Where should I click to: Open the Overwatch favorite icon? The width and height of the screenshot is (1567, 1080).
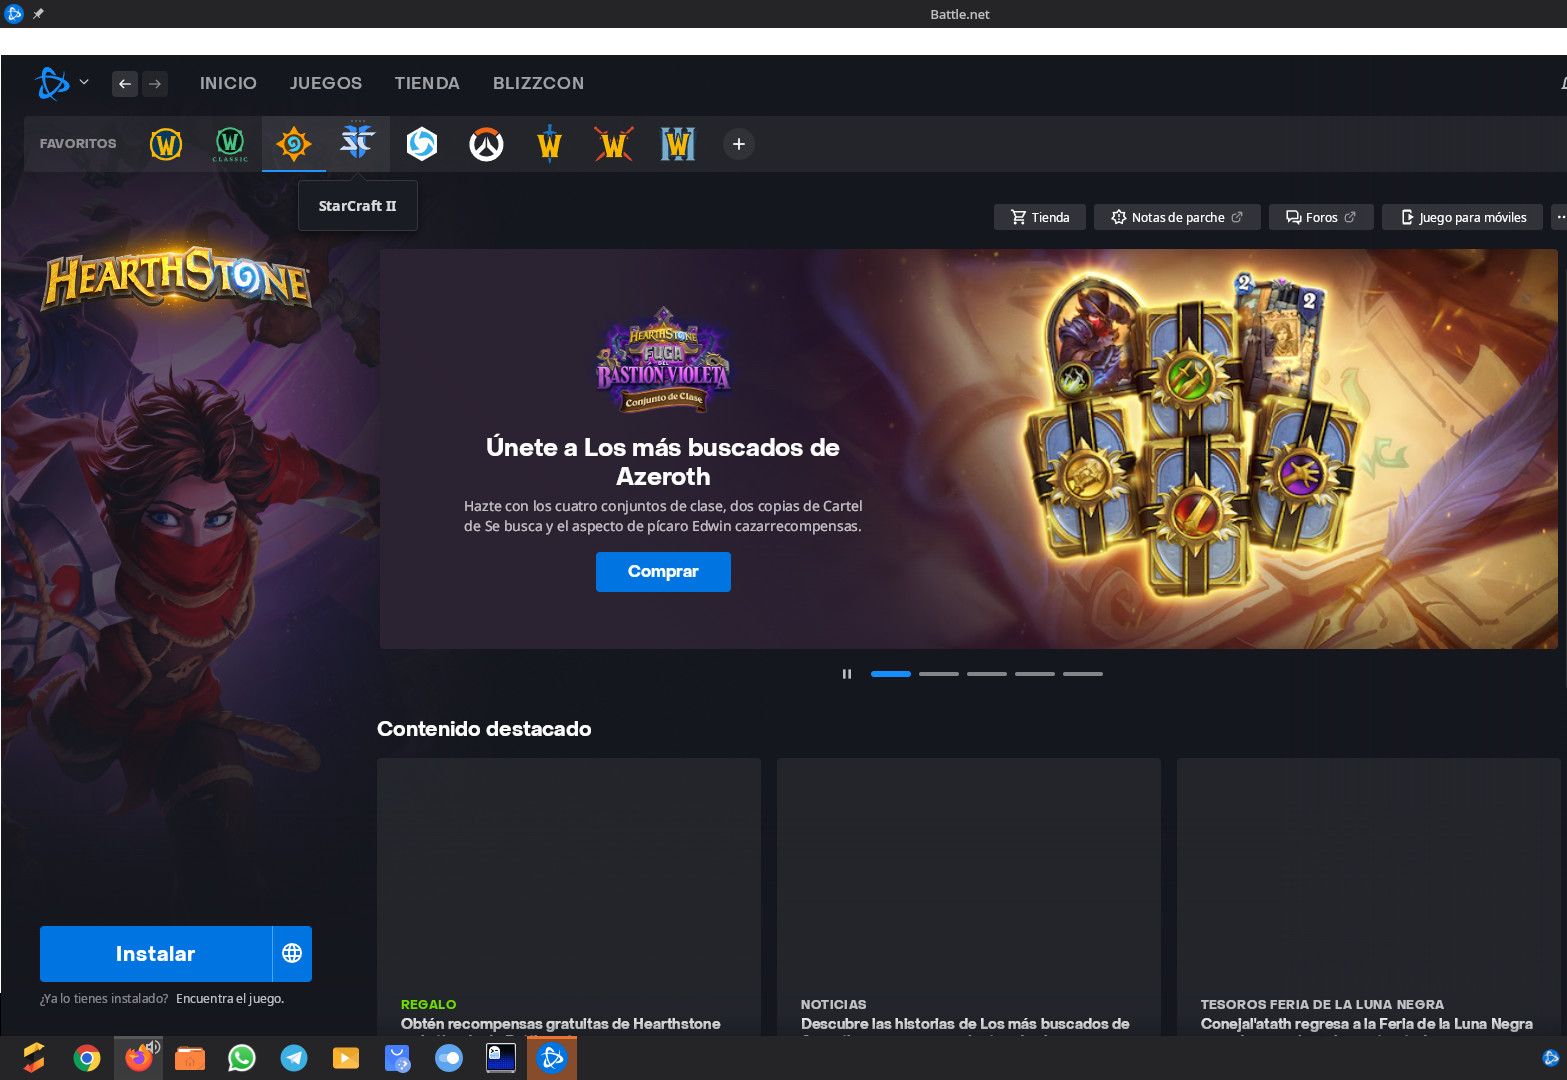[x=486, y=144]
